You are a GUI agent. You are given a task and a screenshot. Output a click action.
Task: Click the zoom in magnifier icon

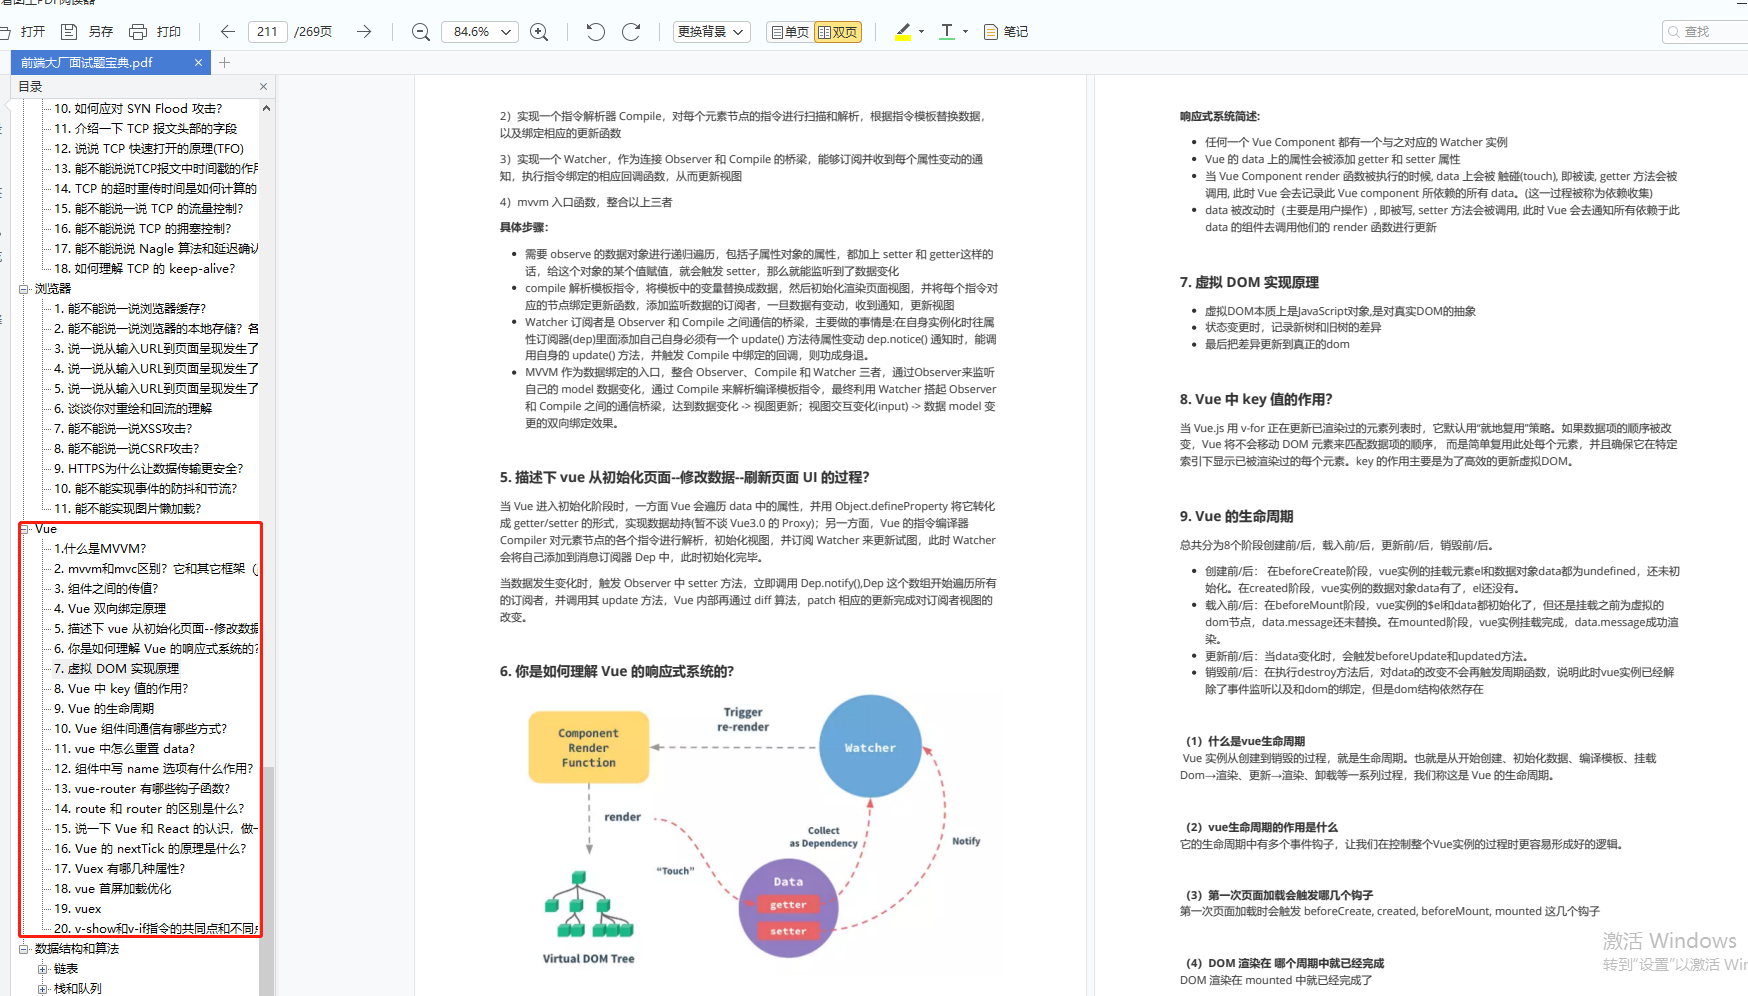pyautogui.click(x=539, y=32)
